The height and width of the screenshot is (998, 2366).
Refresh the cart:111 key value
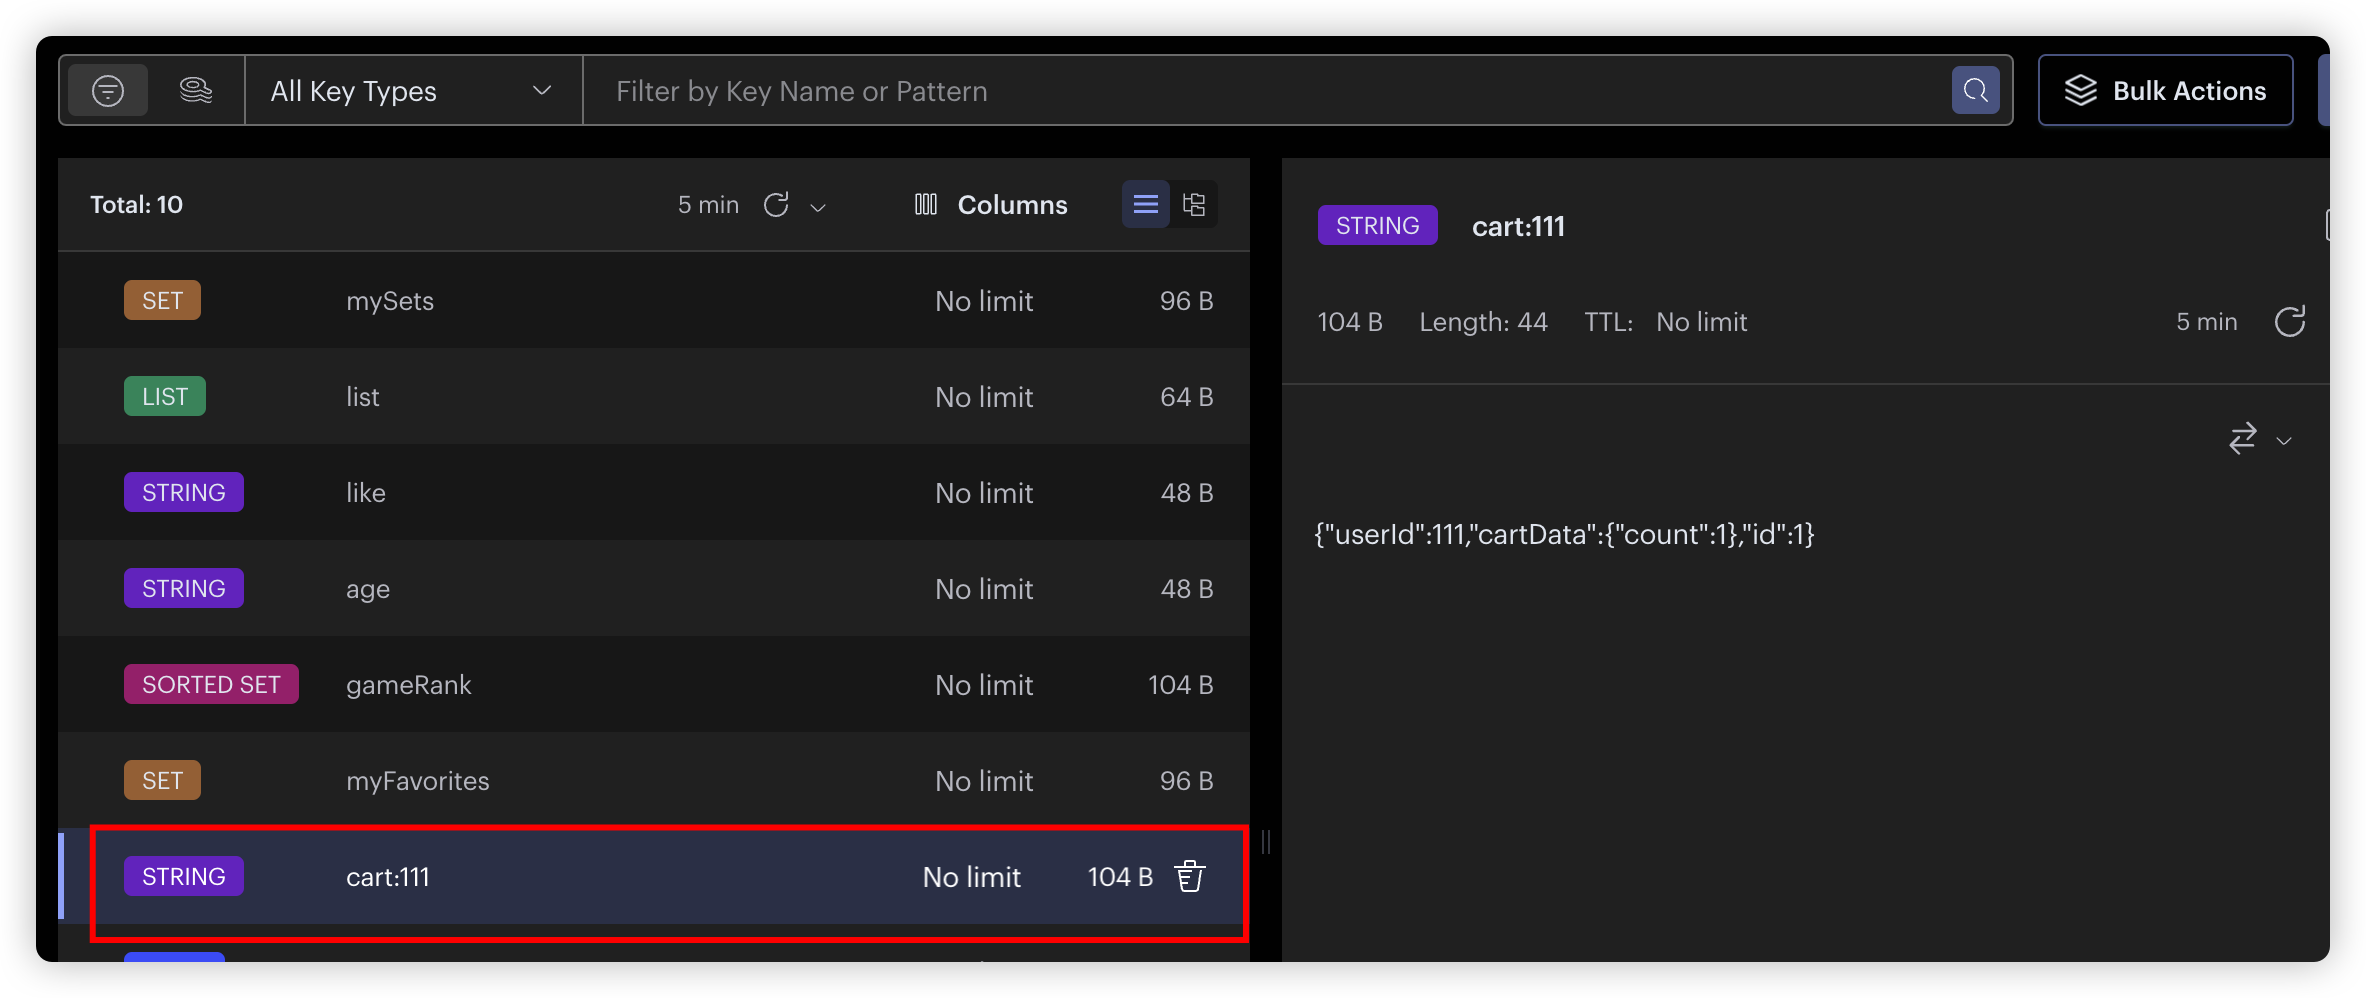(x=2289, y=322)
